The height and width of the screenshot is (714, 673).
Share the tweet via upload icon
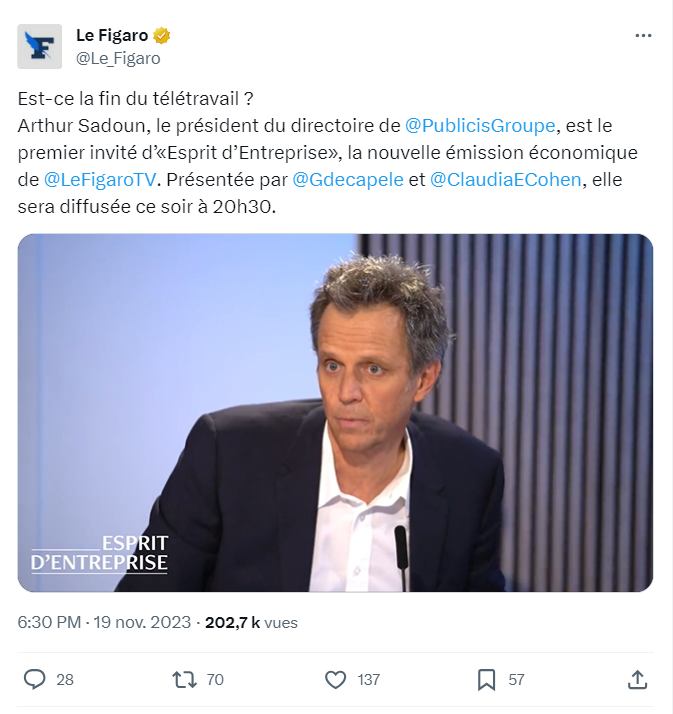(x=637, y=679)
